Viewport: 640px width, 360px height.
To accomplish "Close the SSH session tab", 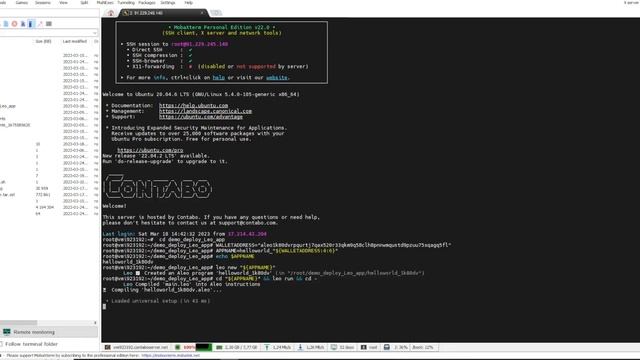I will tap(202, 13).
